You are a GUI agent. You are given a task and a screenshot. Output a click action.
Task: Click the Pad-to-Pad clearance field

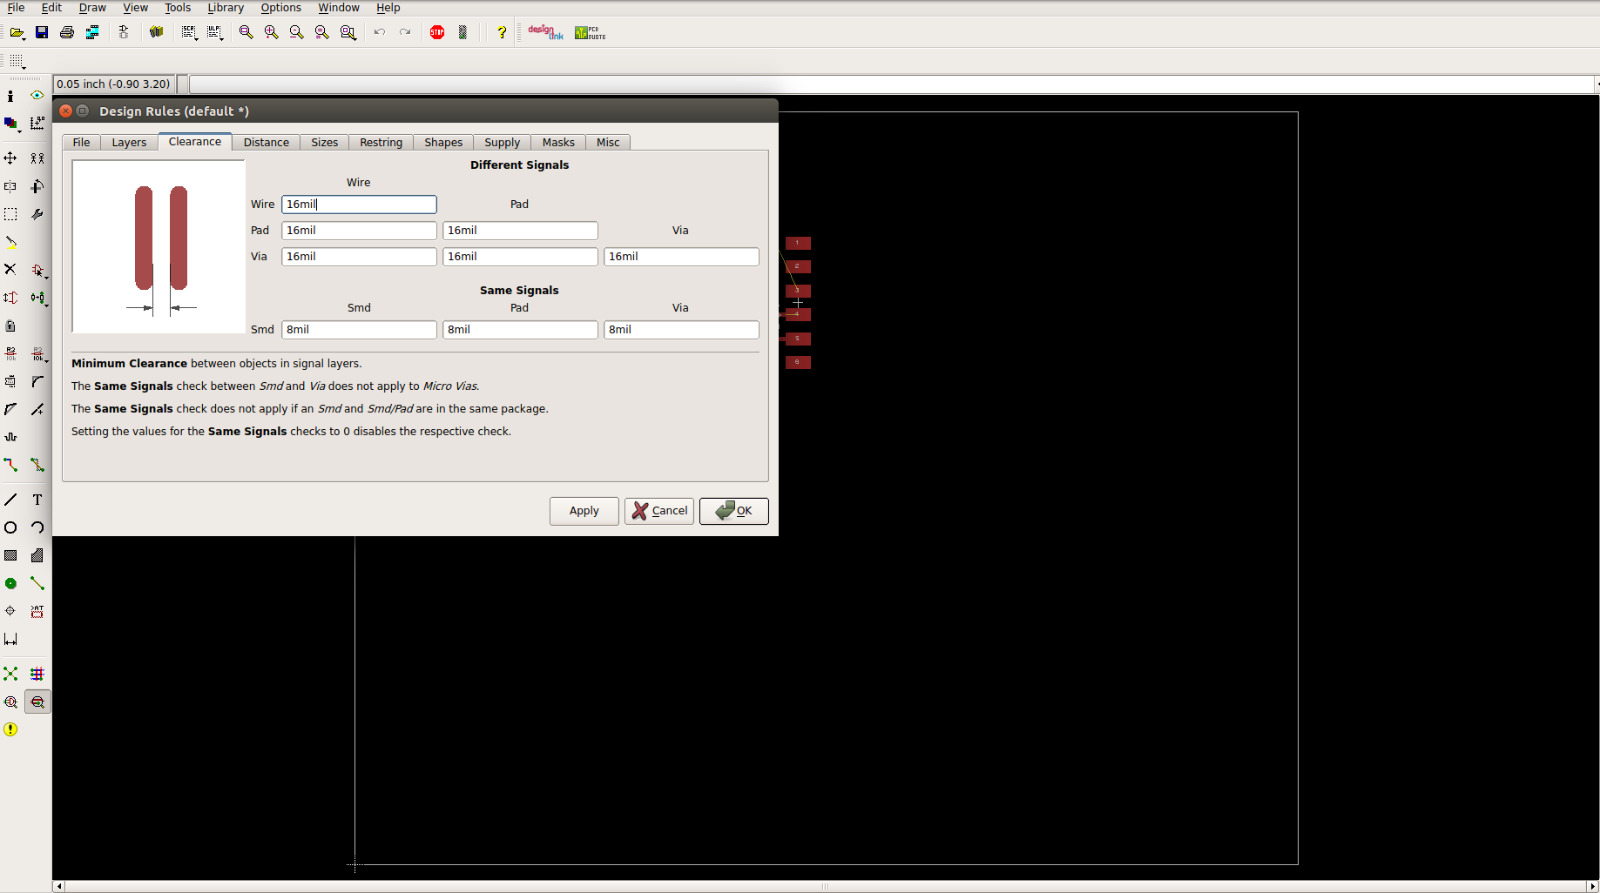click(520, 230)
